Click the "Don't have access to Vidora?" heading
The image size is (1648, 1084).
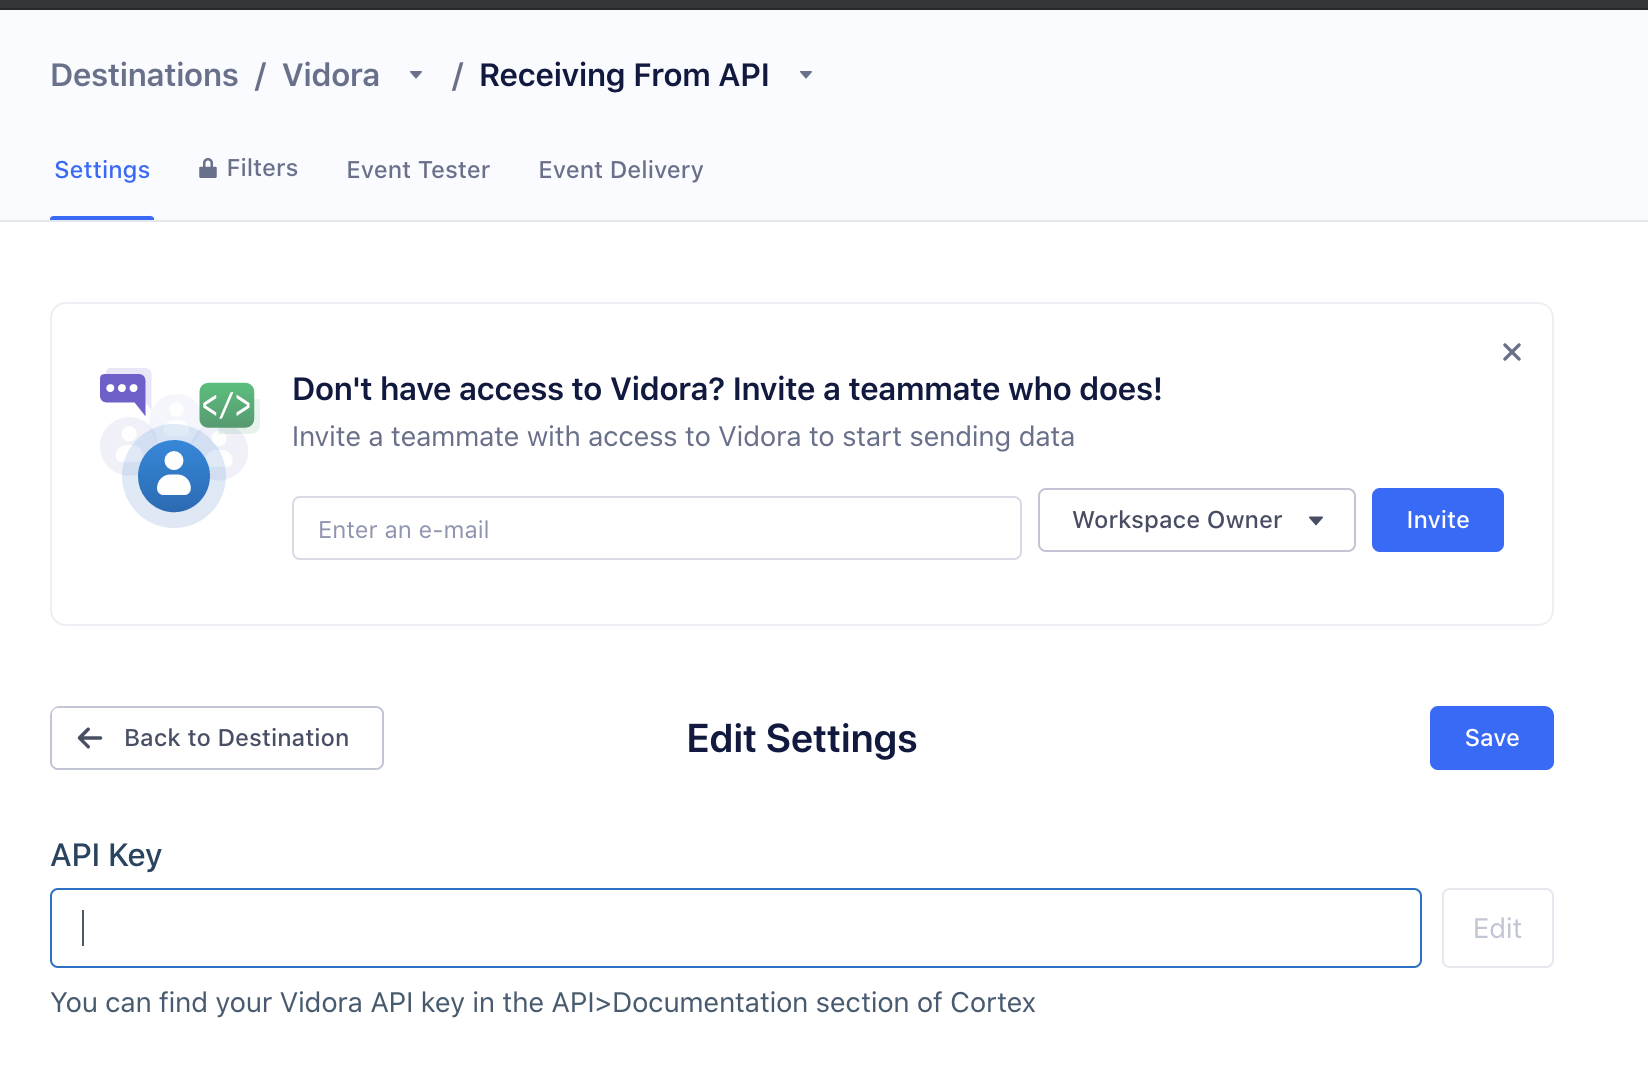pos(727,389)
